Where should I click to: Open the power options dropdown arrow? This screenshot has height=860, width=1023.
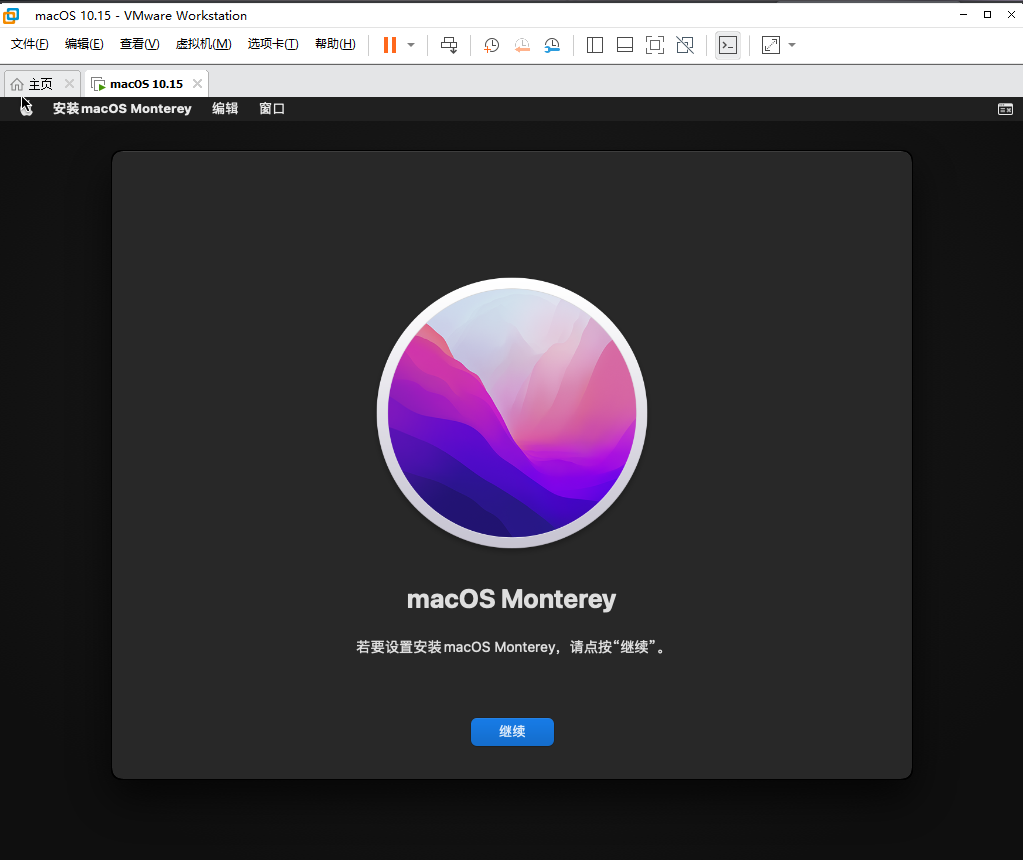click(x=411, y=45)
